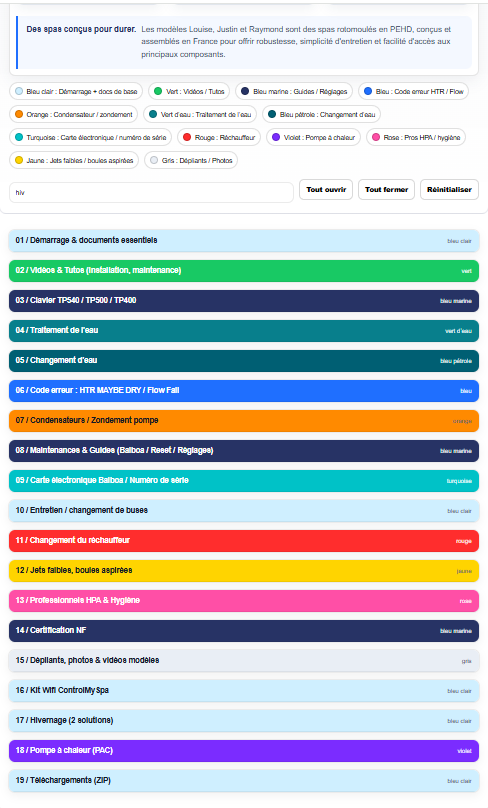Screen dimensions: 488x808
Task: Select the Vert : Vidéos / Tutos filter chip
Action: point(189,92)
